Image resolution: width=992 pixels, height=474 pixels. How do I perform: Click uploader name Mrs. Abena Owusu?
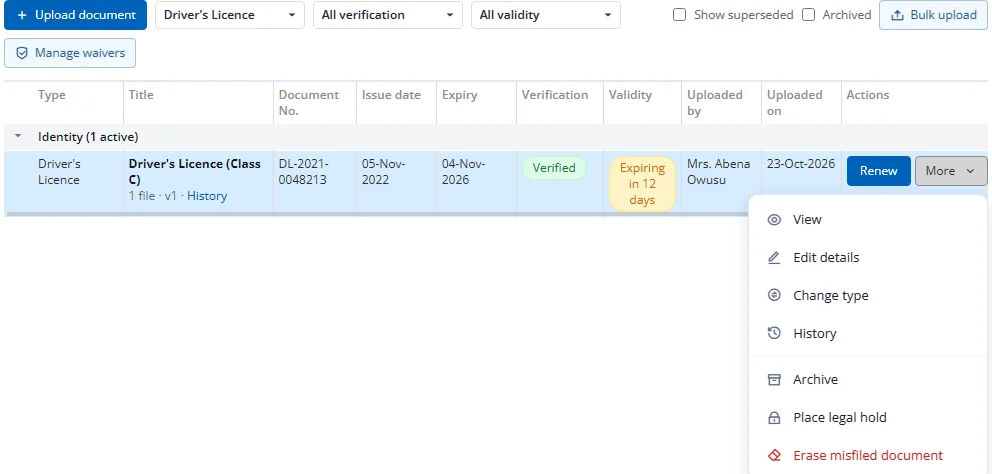[719, 172]
